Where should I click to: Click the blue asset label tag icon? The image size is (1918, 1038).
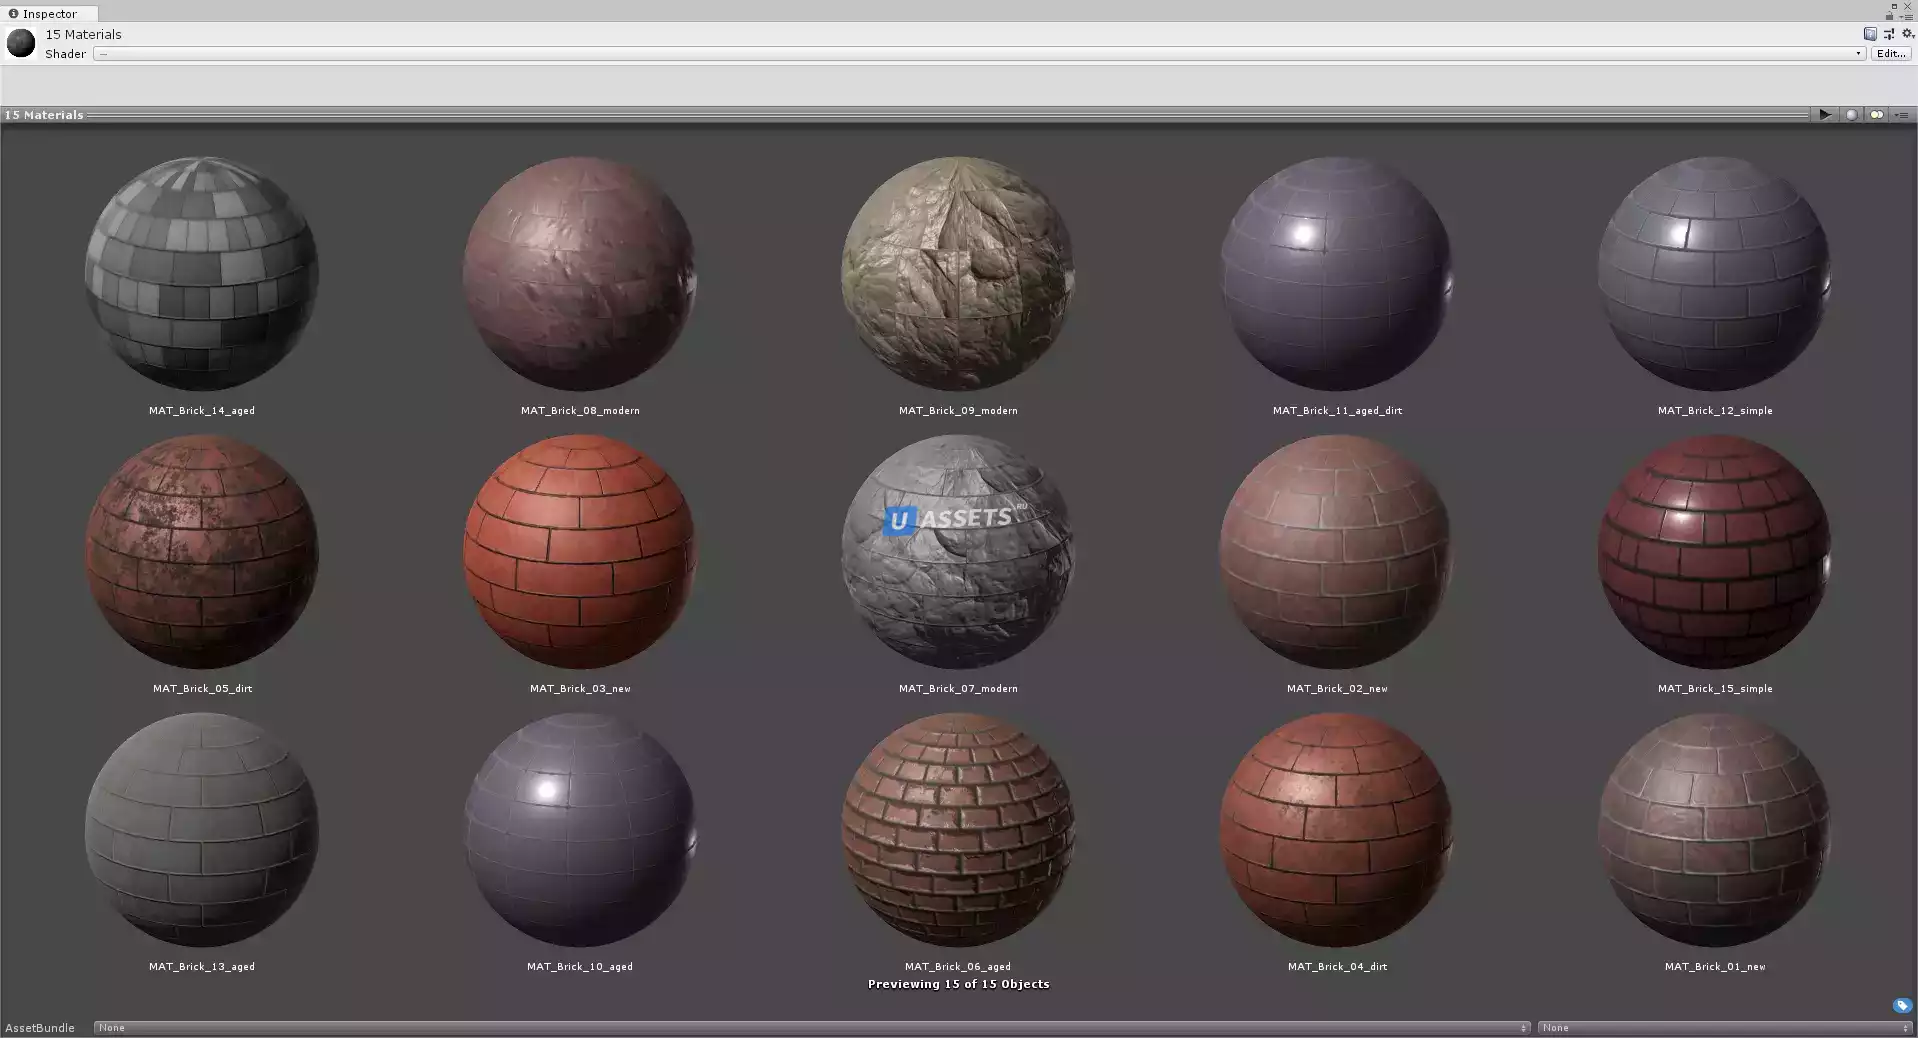tap(1902, 1006)
